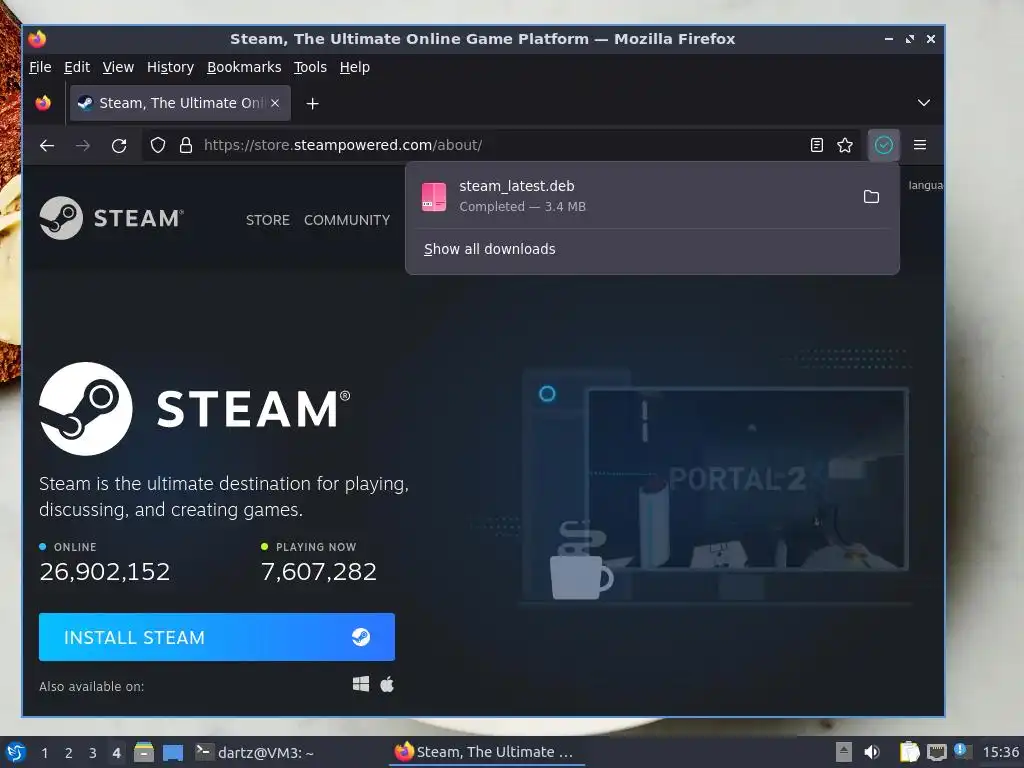Open the COMMUNITY navigation link

[347, 220]
